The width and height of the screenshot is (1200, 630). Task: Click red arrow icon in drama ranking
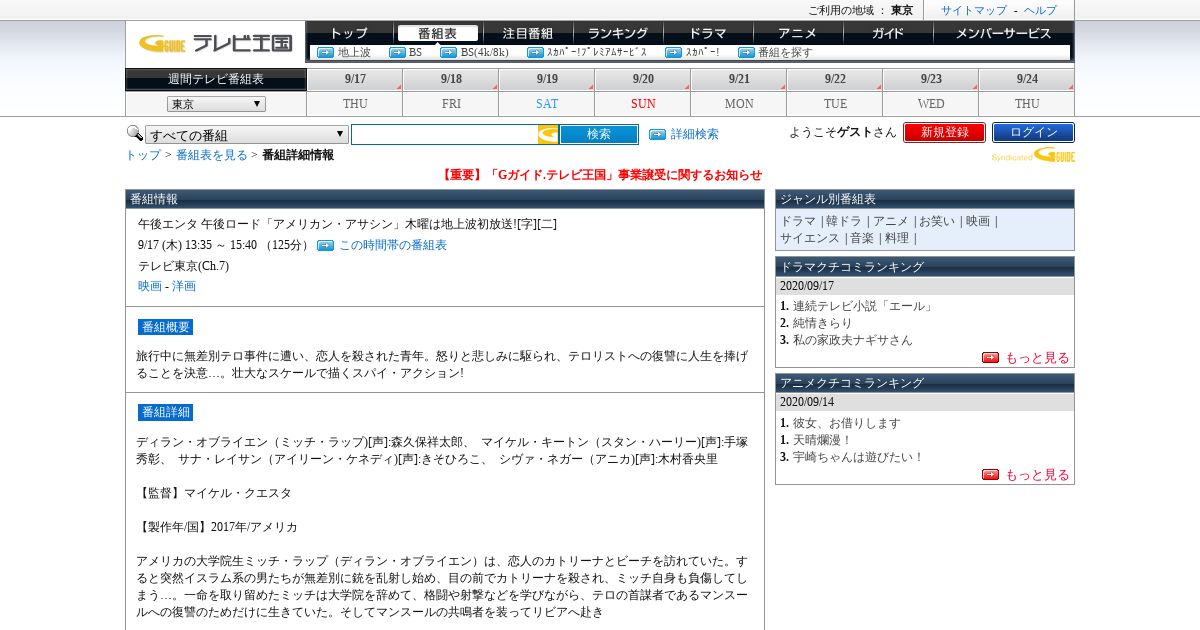(x=991, y=357)
